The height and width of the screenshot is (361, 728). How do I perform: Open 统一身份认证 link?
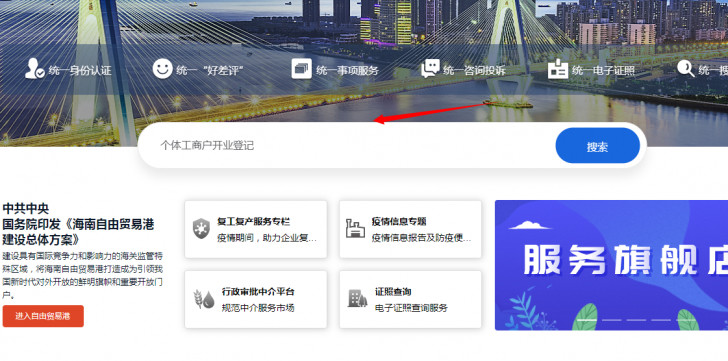(80, 71)
